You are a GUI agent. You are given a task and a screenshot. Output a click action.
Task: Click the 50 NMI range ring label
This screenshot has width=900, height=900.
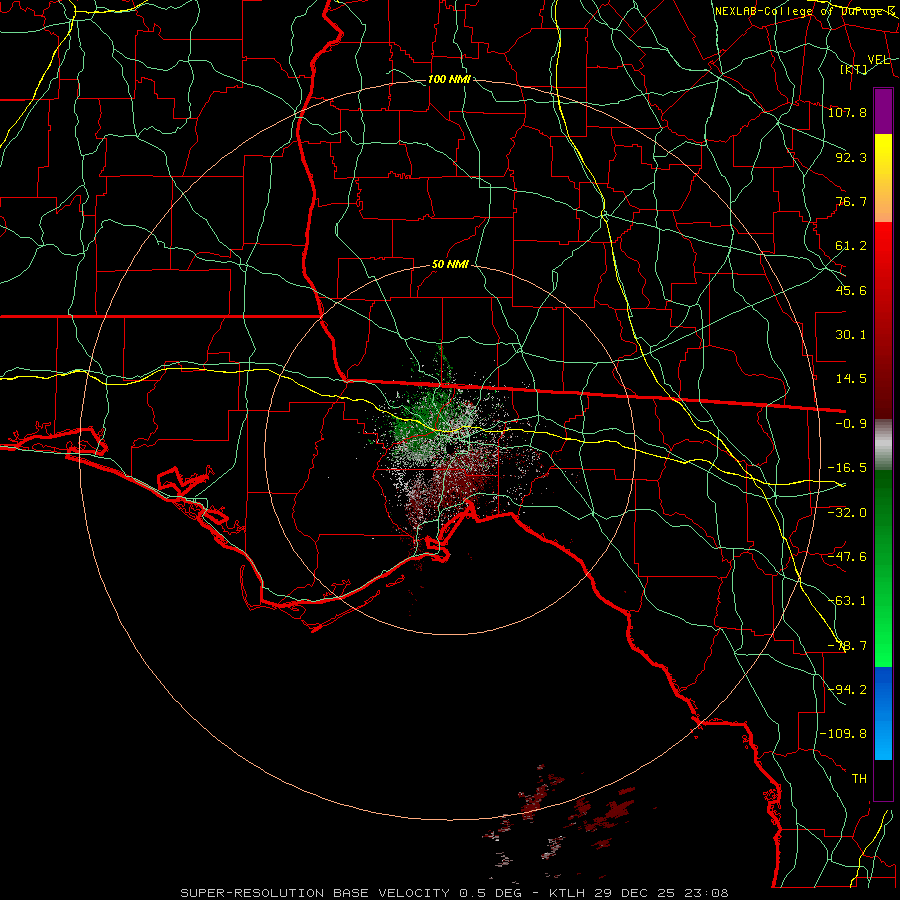pyautogui.click(x=450, y=264)
